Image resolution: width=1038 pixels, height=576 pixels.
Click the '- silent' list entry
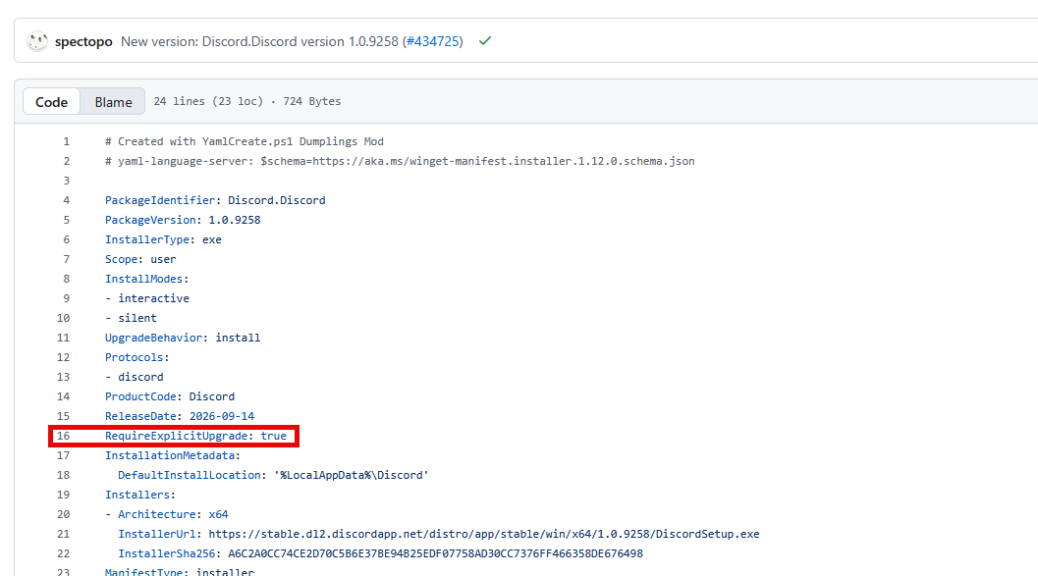[130, 318]
